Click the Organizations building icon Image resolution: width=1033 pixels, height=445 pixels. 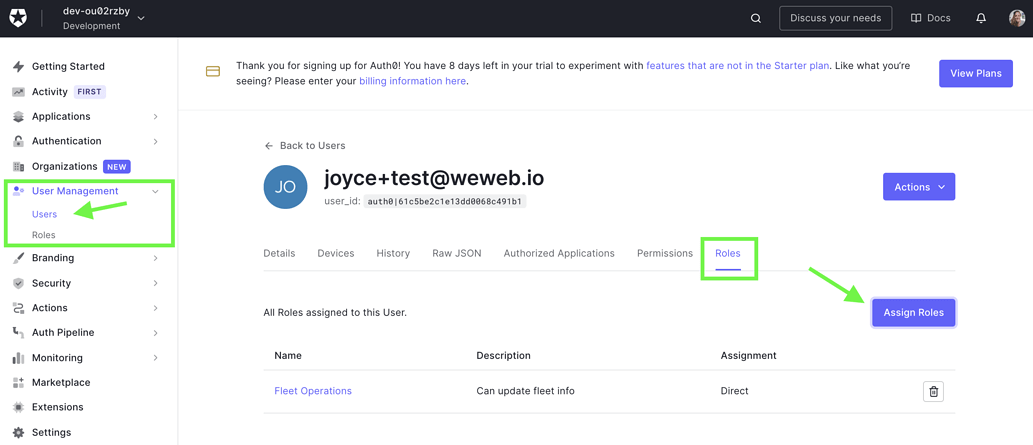(18, 166)
